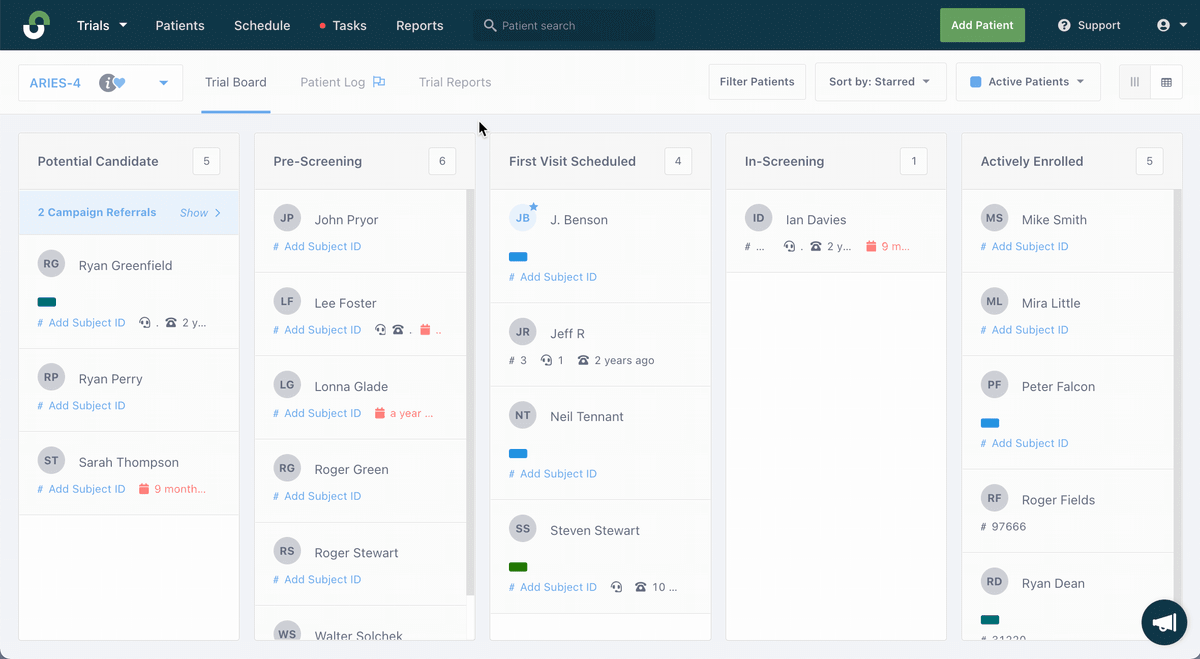Screen dimensions: 1200x659
Task: Click the flag icon beside Patient Log
Action: 379,82
